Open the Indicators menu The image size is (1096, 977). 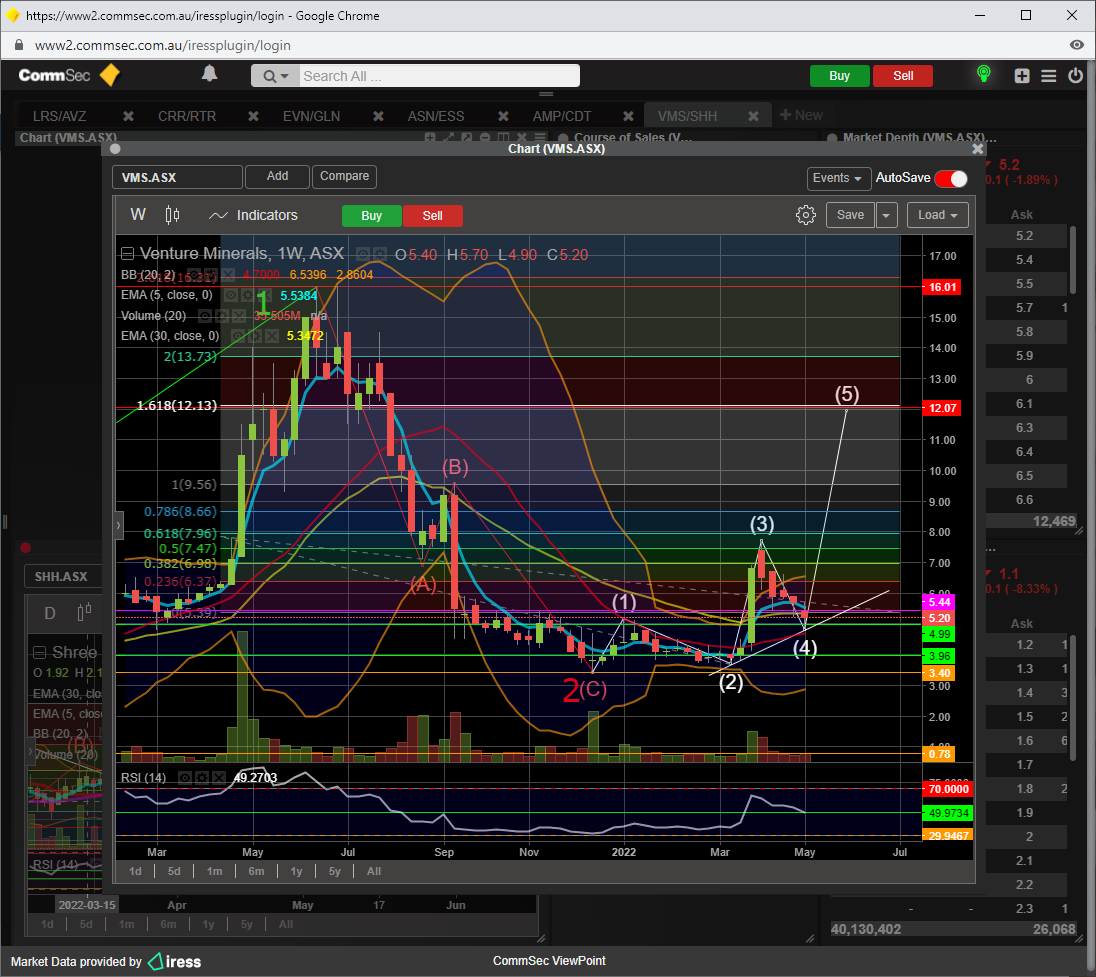(x=254, y=215)
